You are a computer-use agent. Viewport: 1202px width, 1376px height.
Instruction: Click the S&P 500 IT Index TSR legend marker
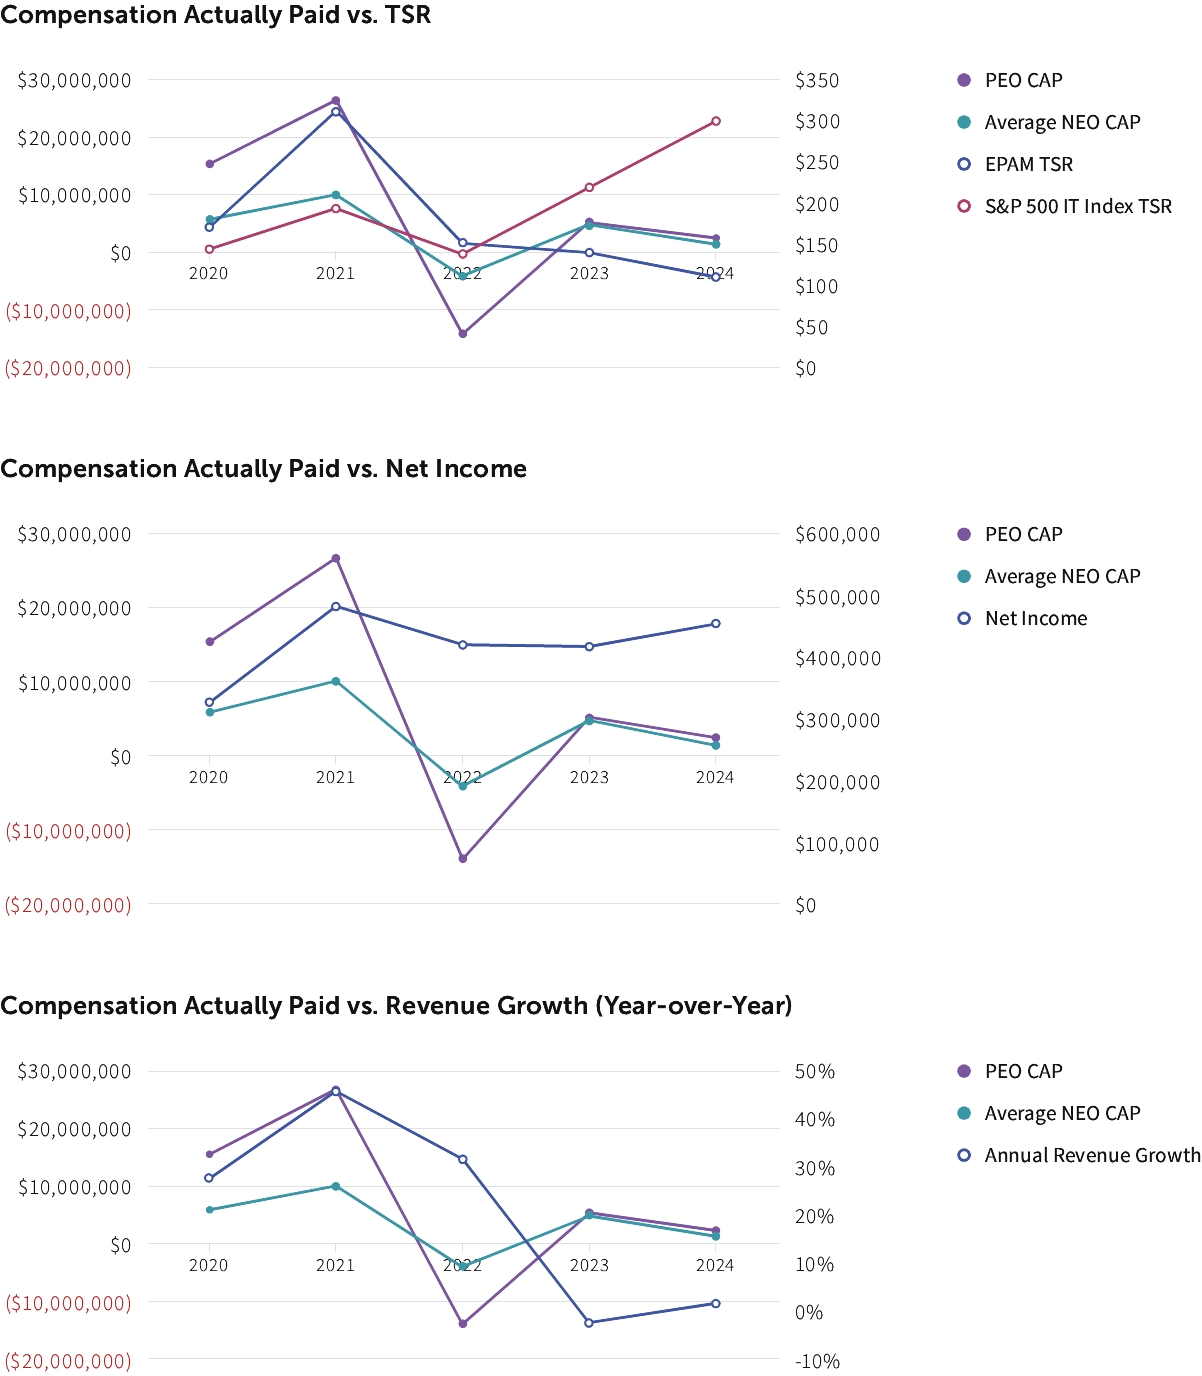[964, 206]
